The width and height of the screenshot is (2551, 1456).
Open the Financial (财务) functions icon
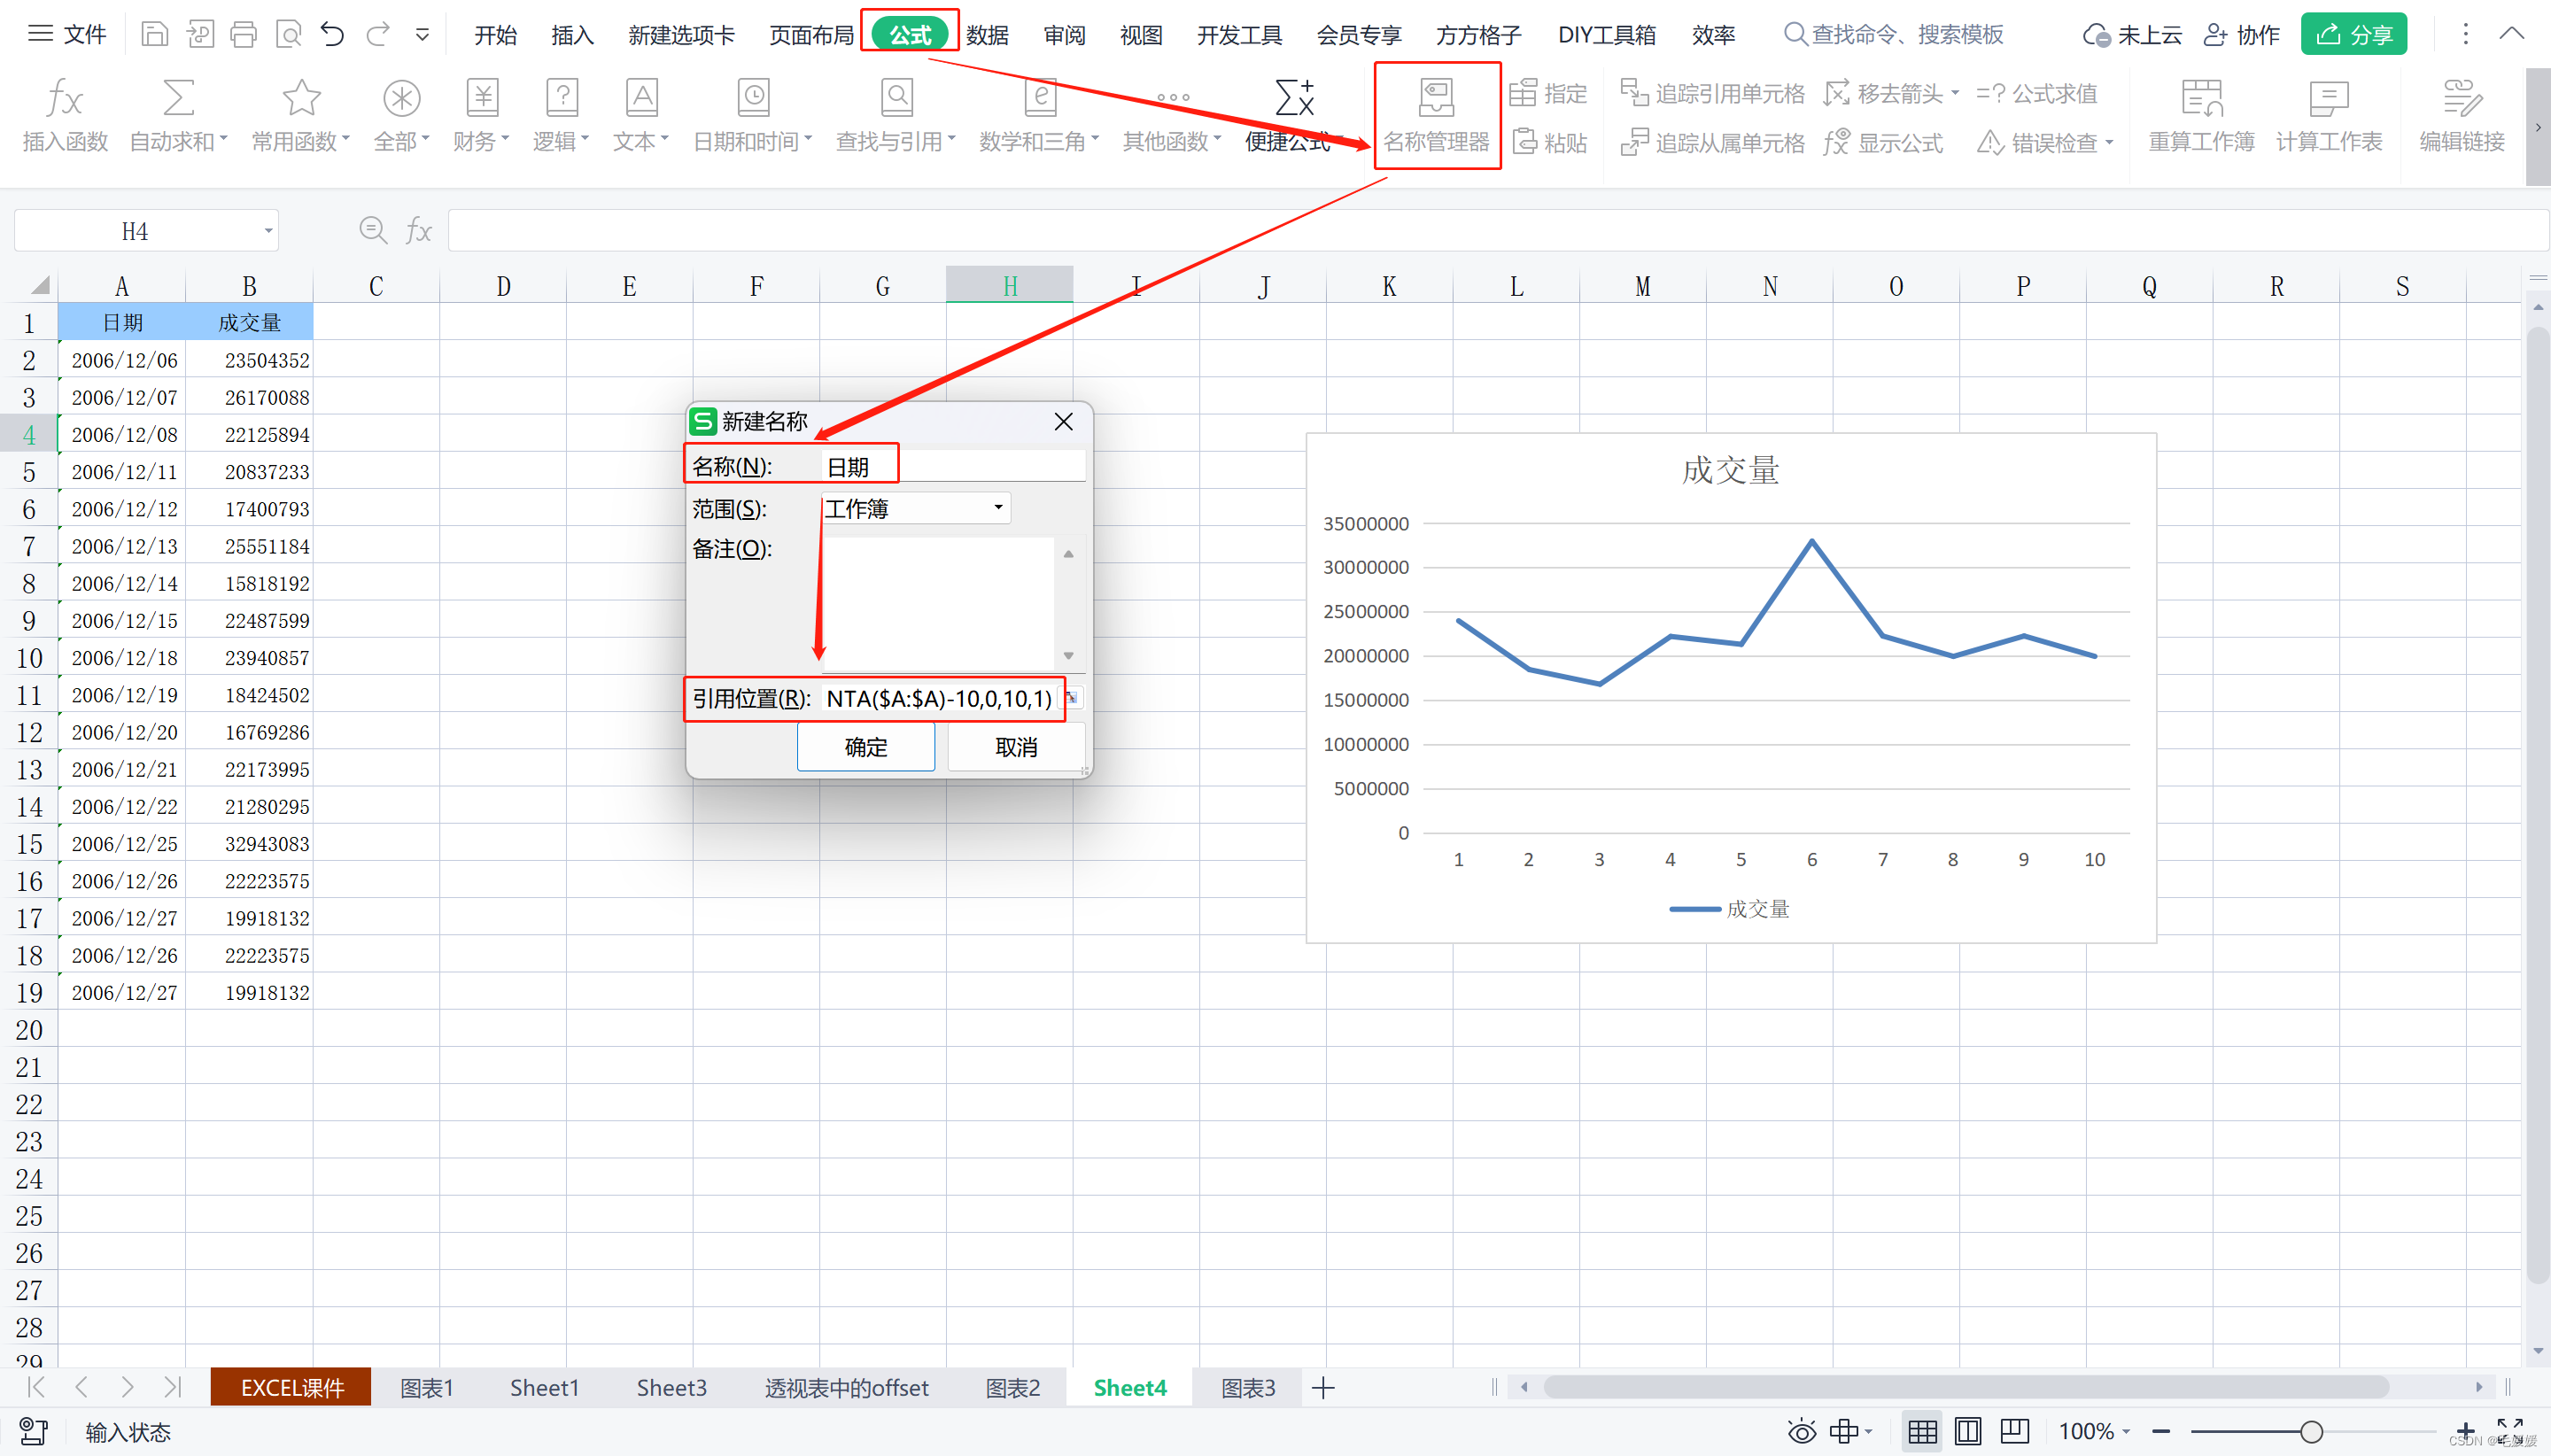point(481,116)
